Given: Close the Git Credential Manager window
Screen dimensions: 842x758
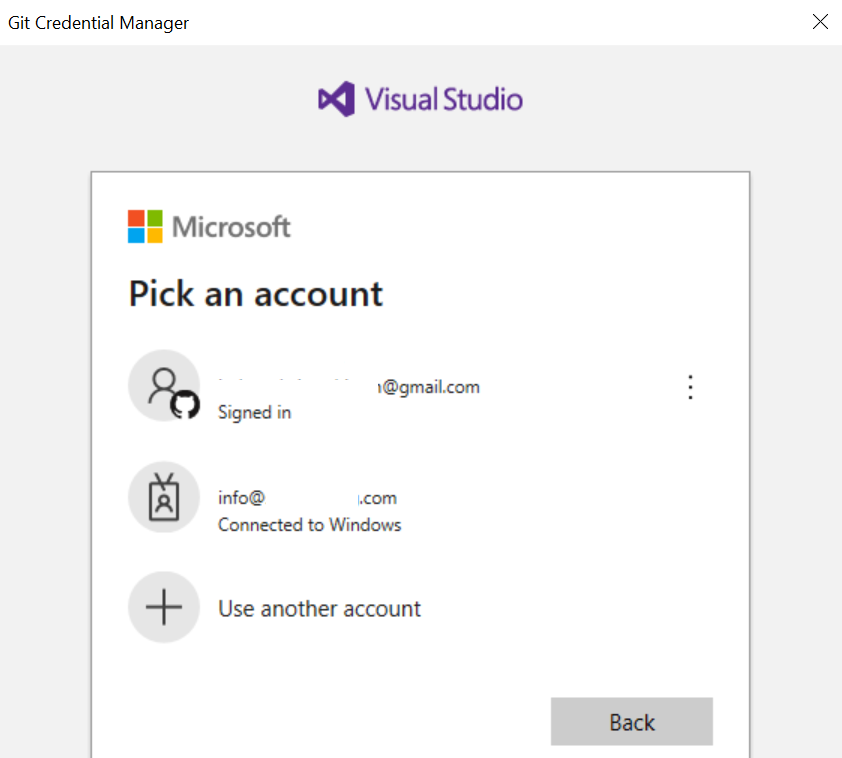Looking at the screenshot, I should 820,22.
